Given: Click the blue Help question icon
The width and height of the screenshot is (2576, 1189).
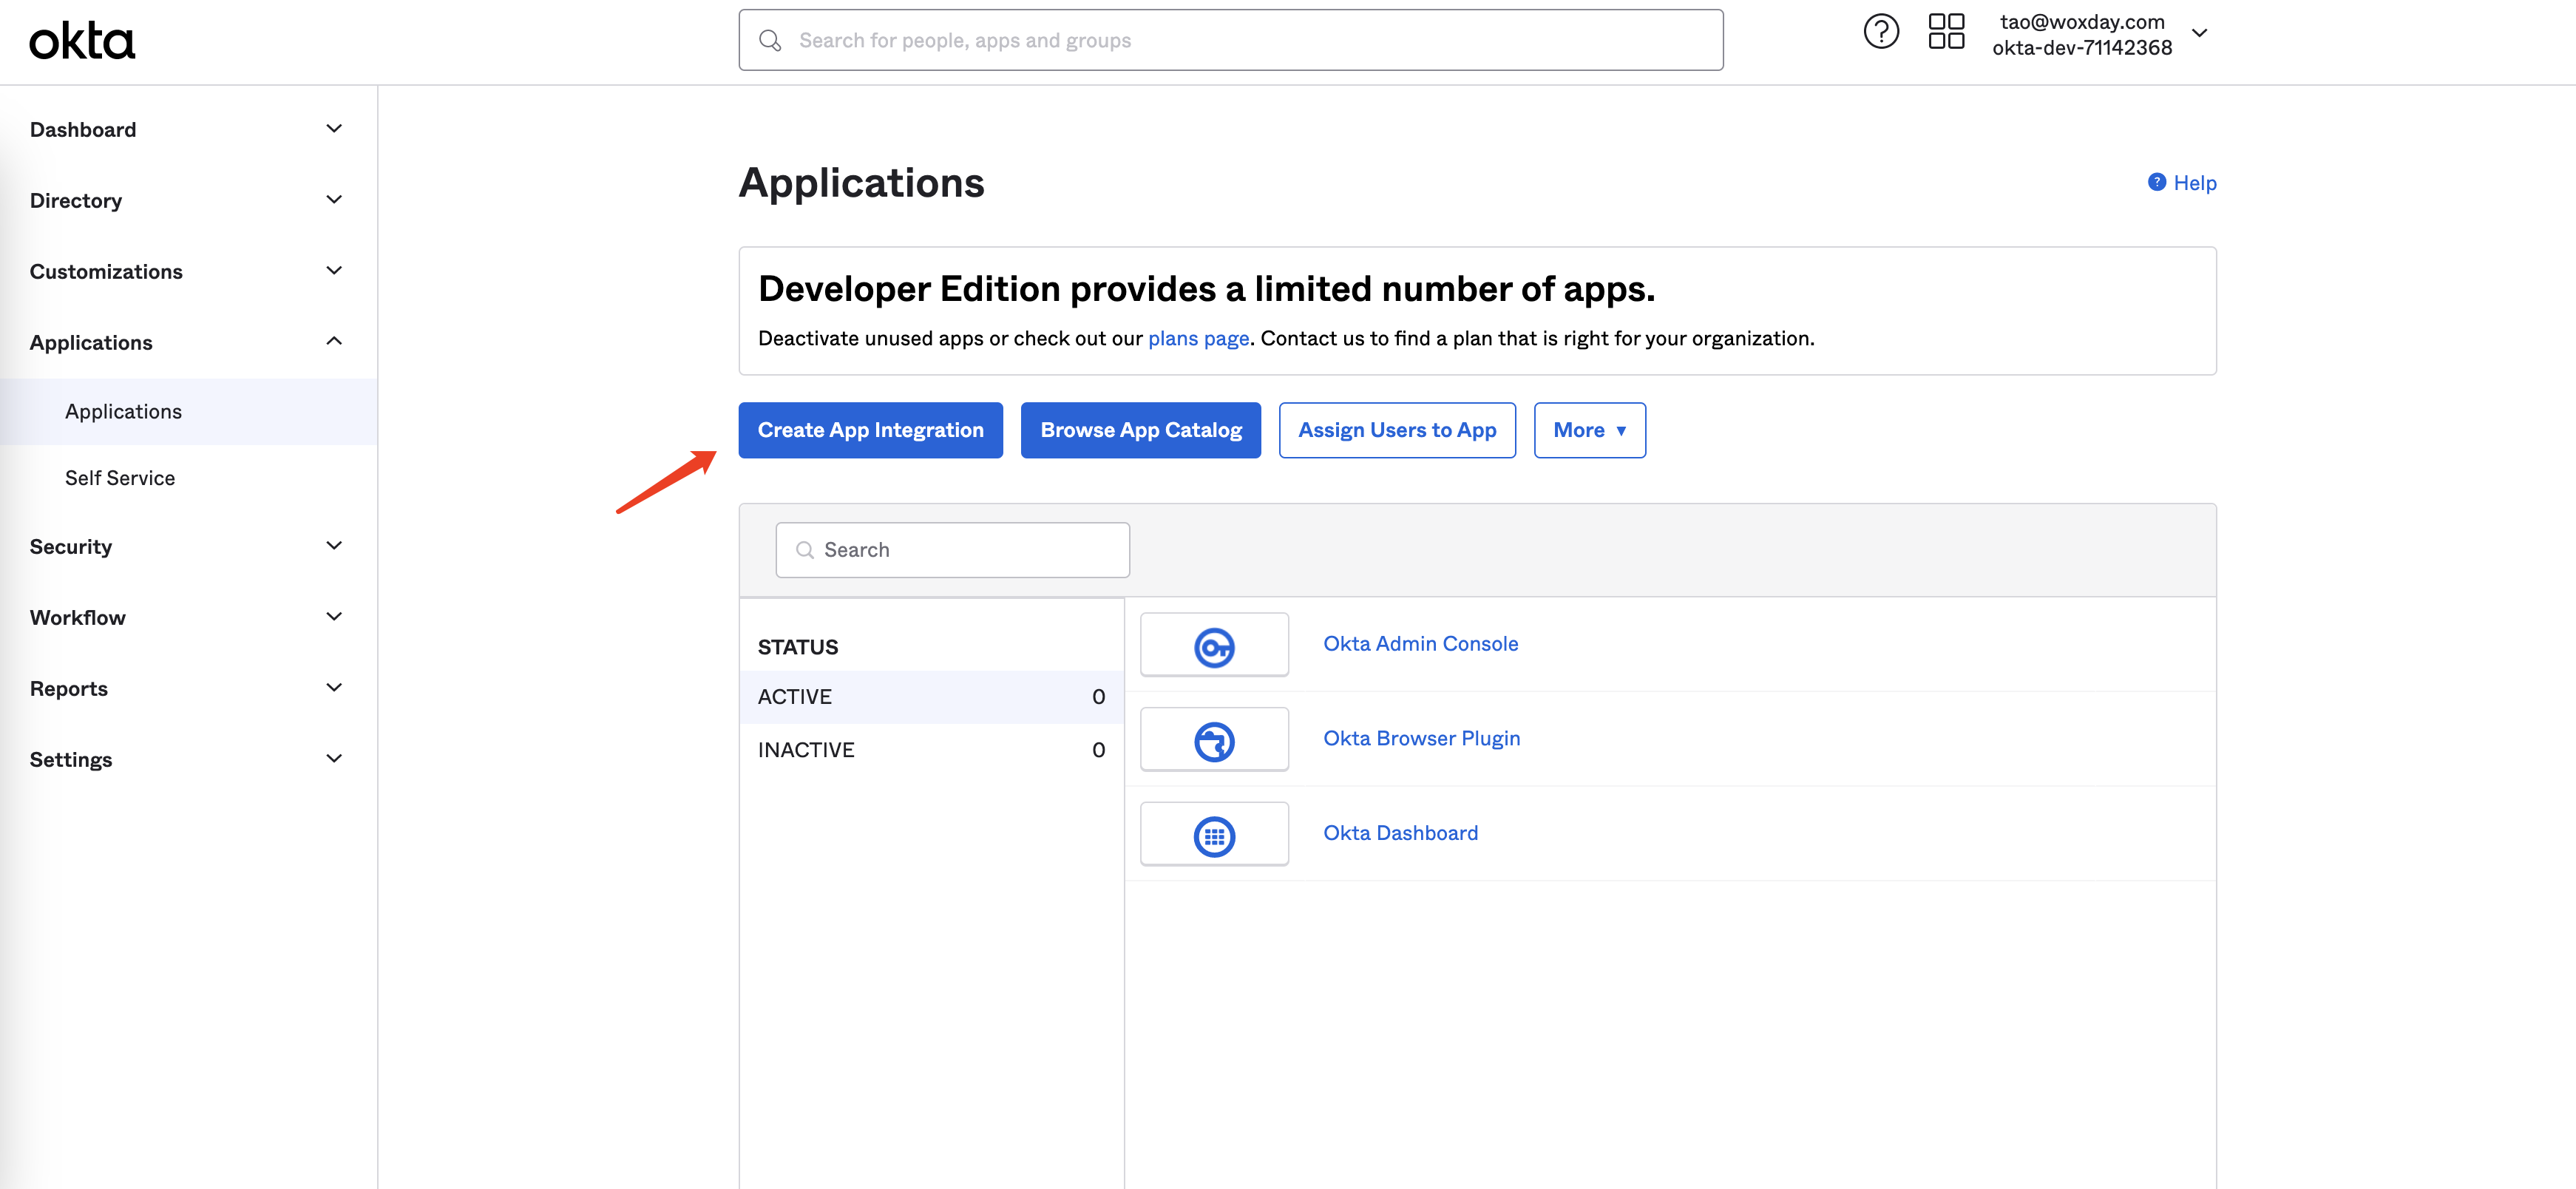Looking at the screenshot, I should 2157,182.
